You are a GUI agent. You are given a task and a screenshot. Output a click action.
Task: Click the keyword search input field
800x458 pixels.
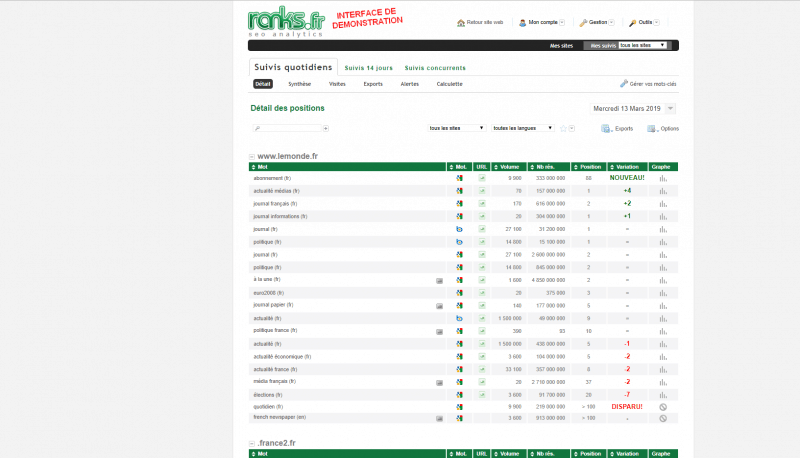[290, 129]
